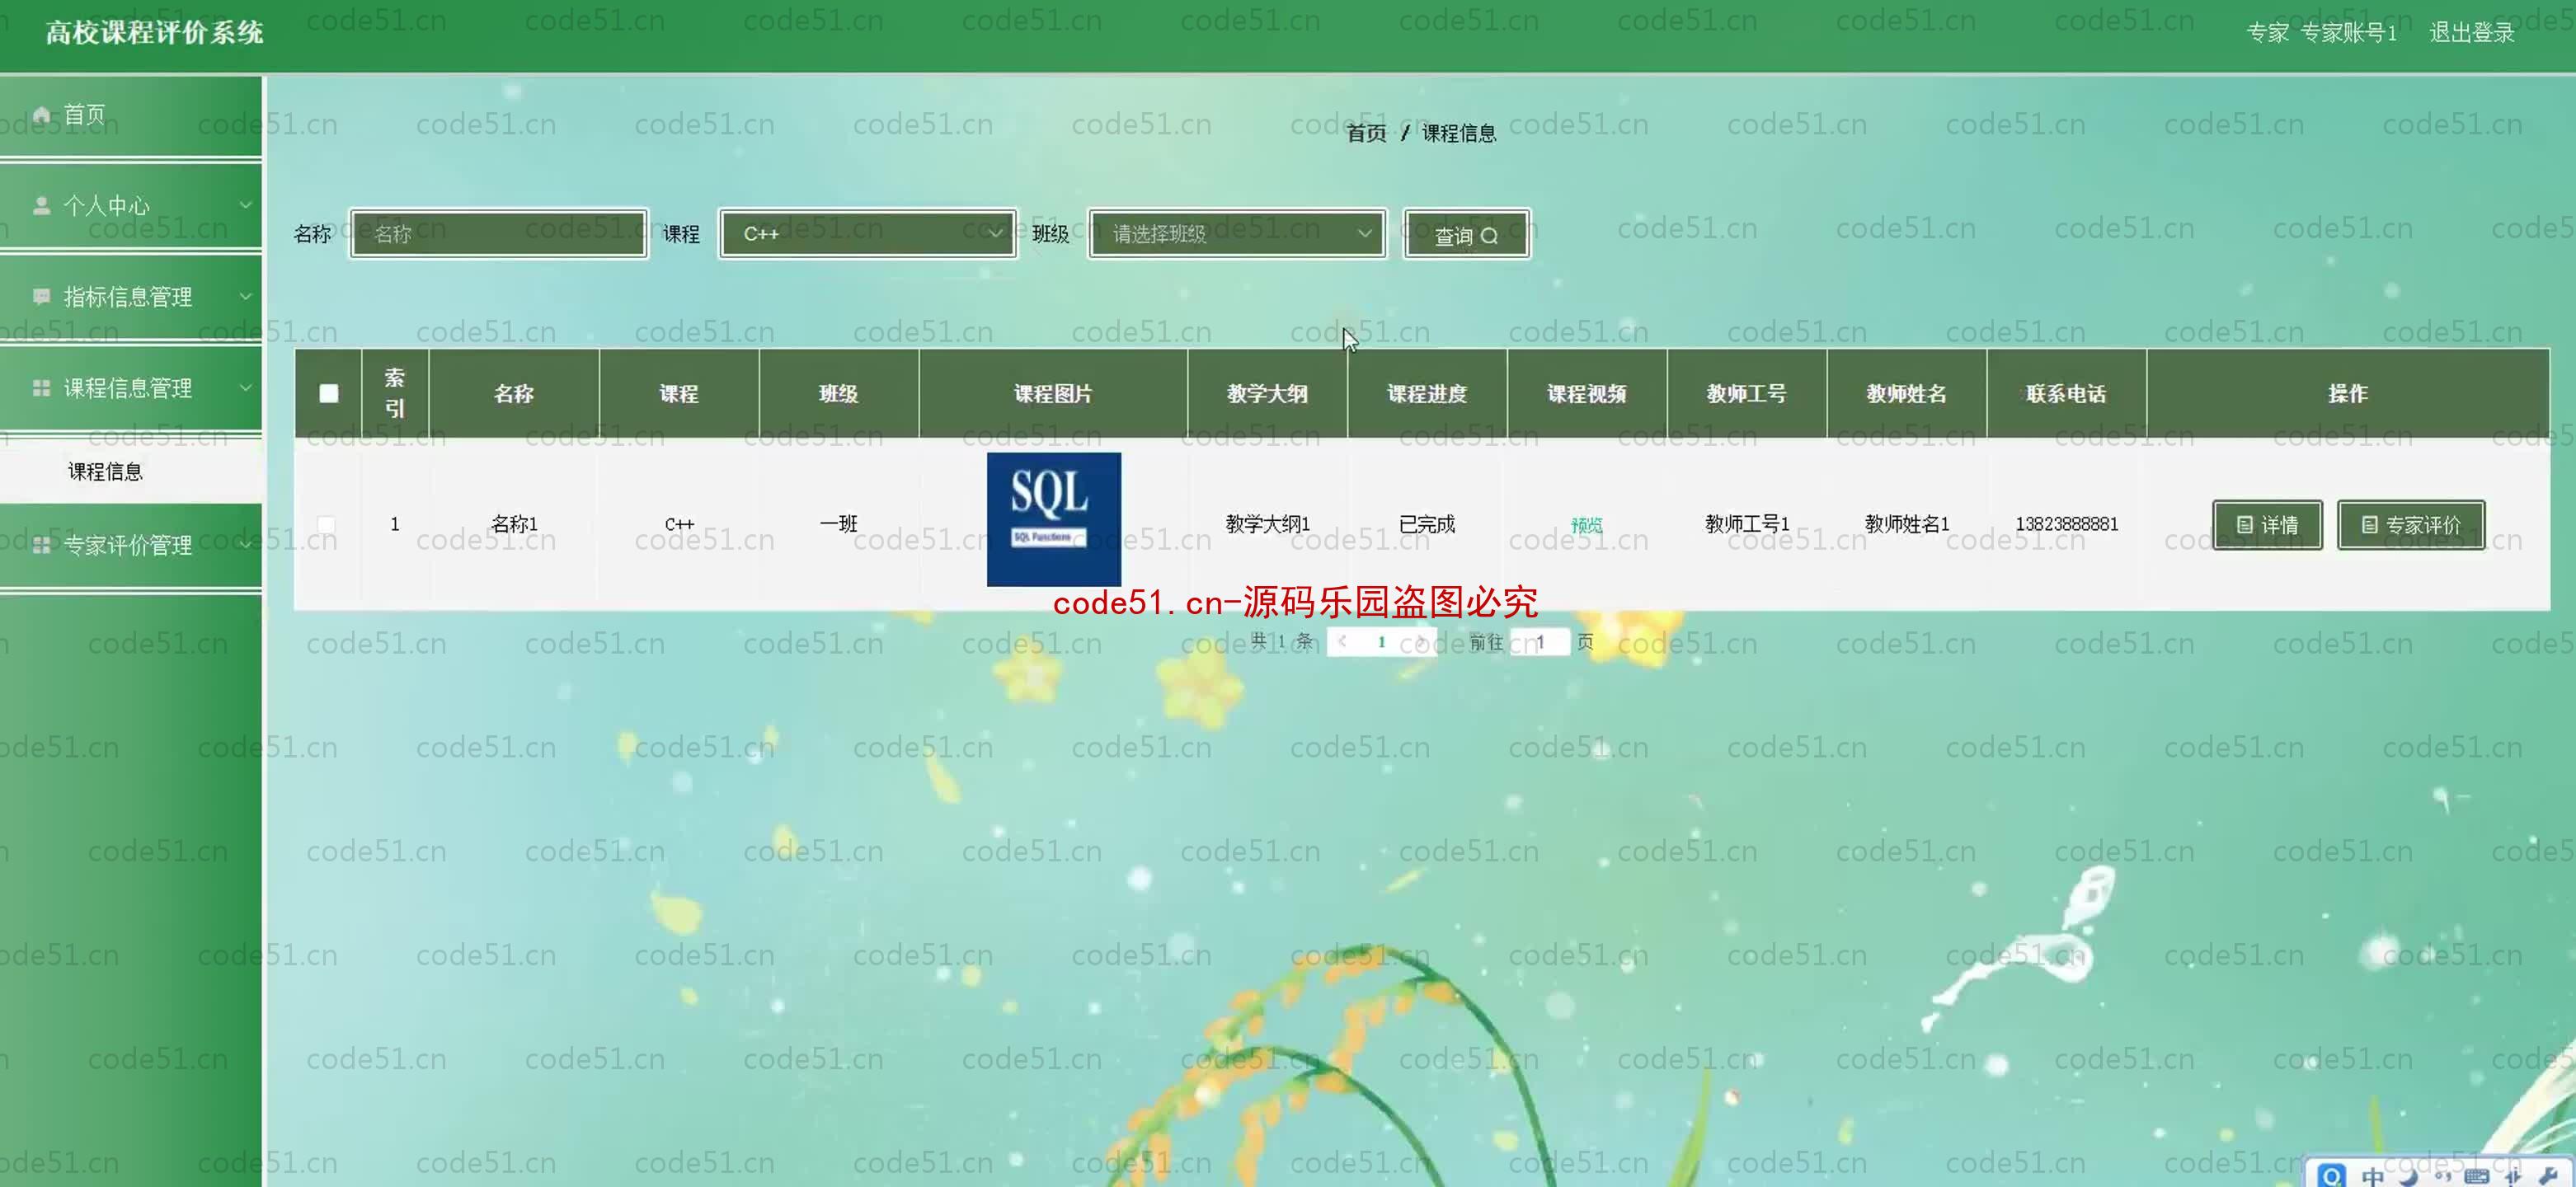
Task: Click the 退出登录 logout link
Action: [x=2472, y=33]
